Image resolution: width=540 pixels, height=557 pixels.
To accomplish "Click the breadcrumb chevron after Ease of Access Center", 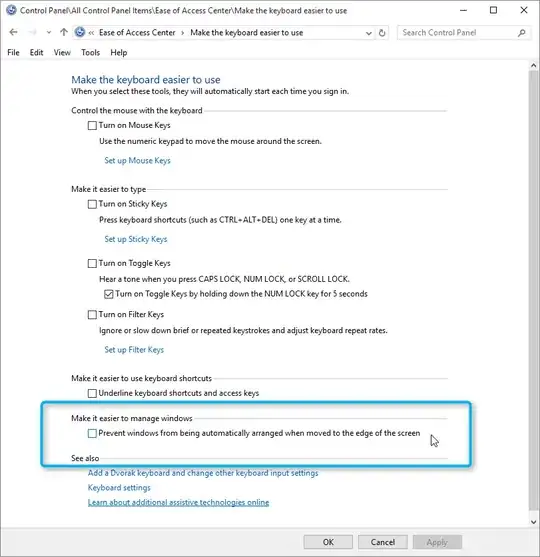I will (x=183, y=33).
